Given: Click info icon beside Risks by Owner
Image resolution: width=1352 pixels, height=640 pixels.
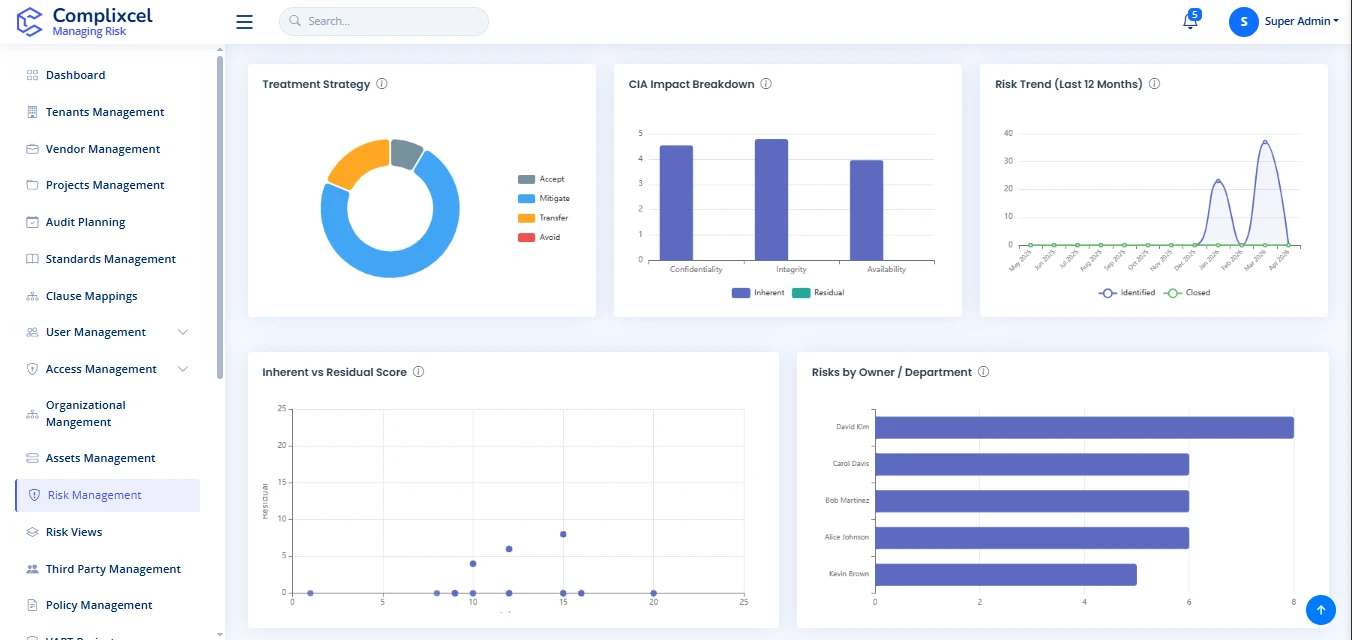Looking at the screenshot, I should click(983, 372).
